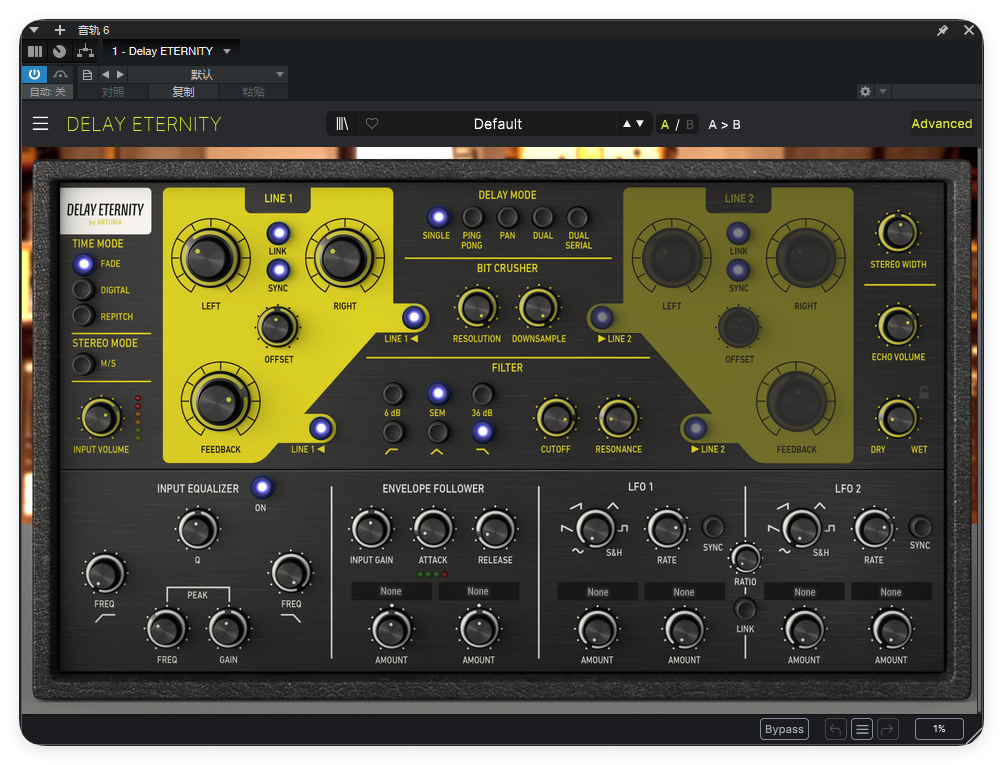
Task: Click the compare button in host bar
Action: point(113,92)
